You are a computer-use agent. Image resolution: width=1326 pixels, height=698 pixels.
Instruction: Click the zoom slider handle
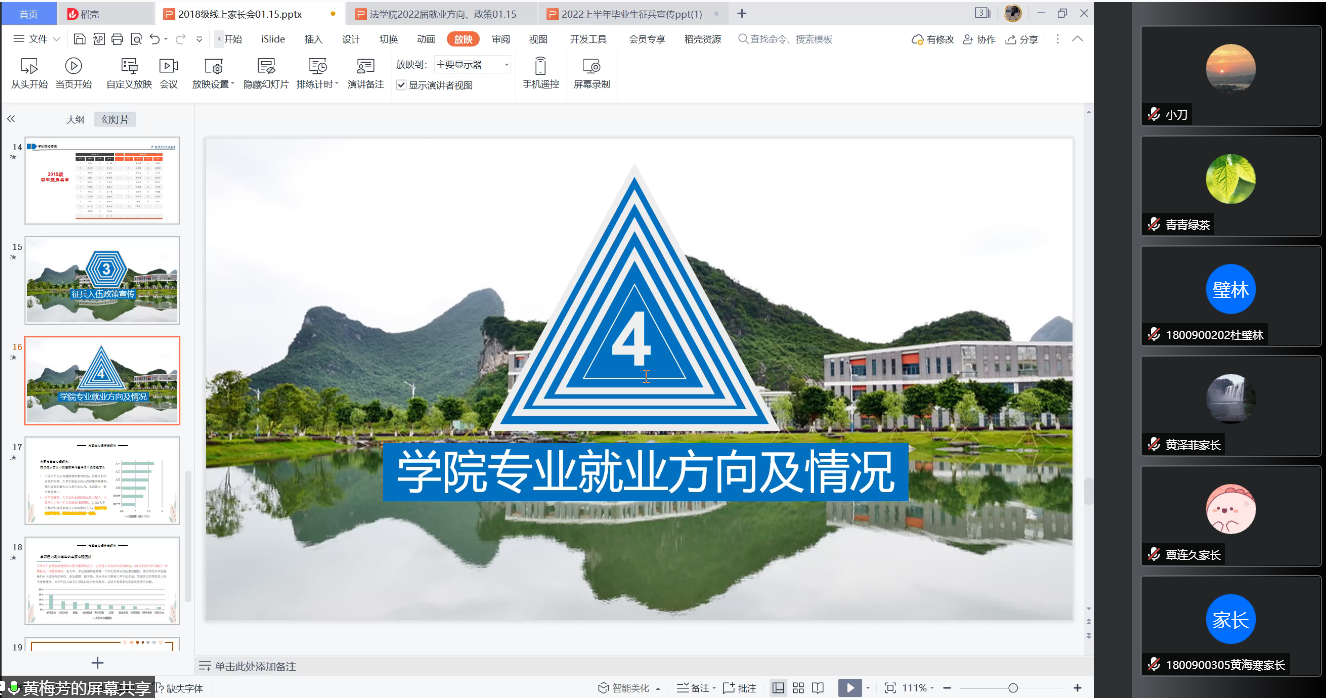[x=1013, y=688]
